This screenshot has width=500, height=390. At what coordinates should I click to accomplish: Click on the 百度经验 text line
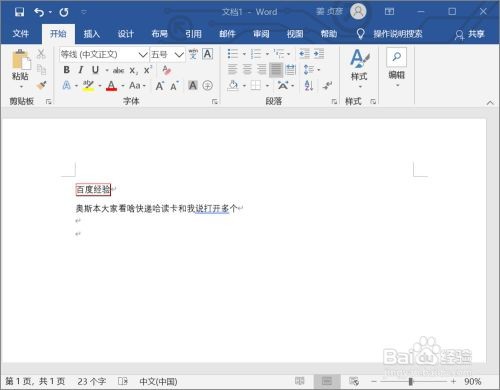tap(93, 190)
